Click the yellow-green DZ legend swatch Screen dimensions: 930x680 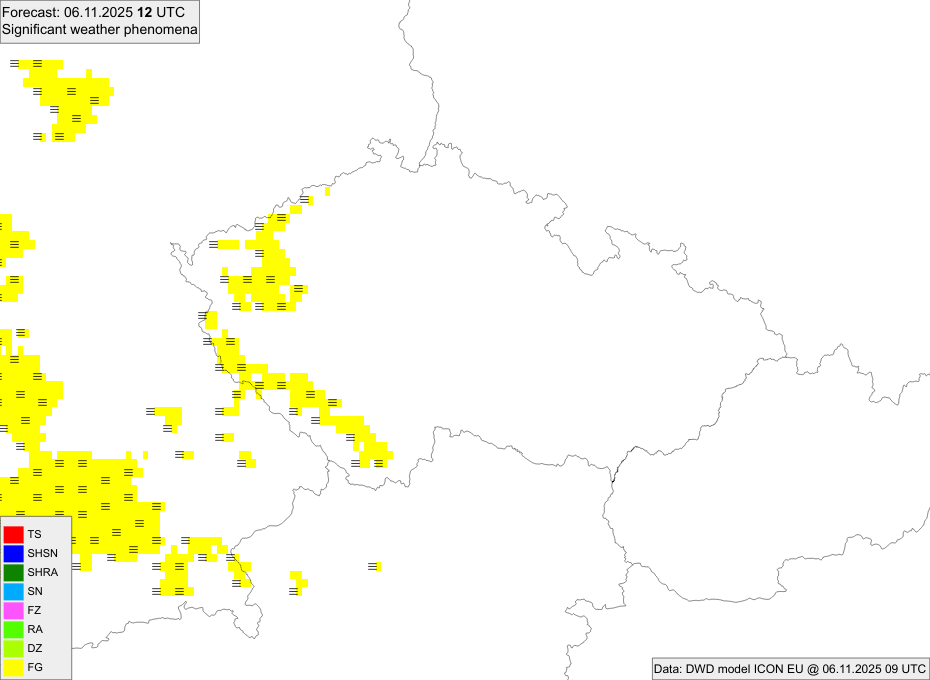tap(13, 648)
